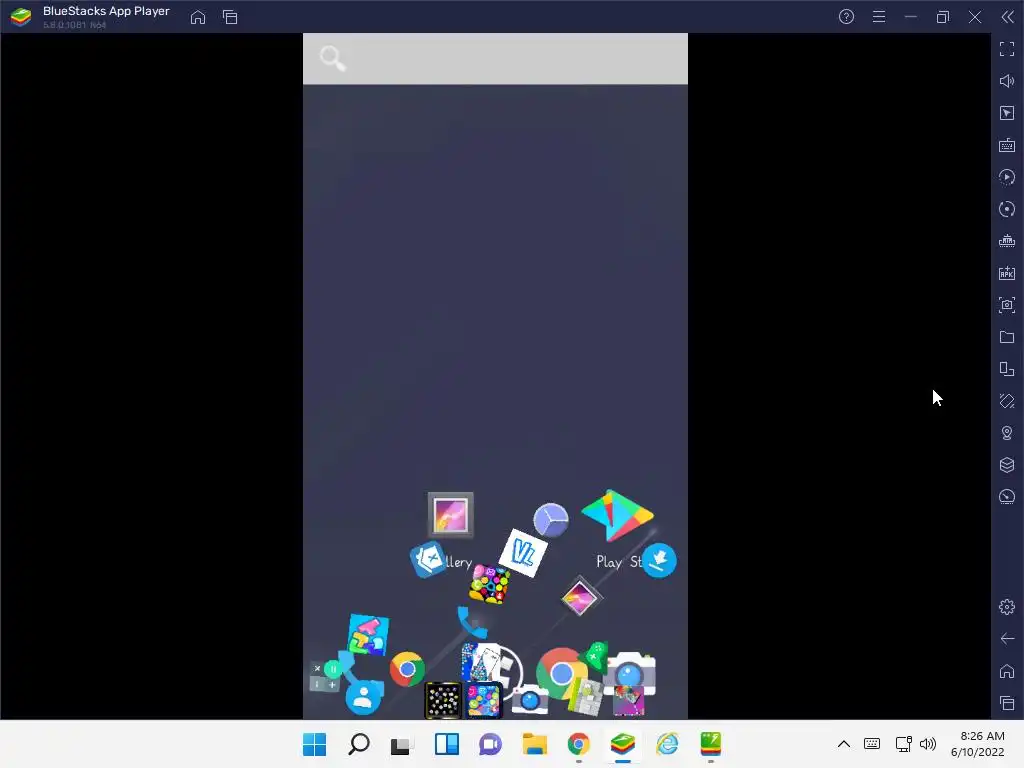Tap the search magnifier in the launcher bar
1024x768 pixels.
[332, 58]
